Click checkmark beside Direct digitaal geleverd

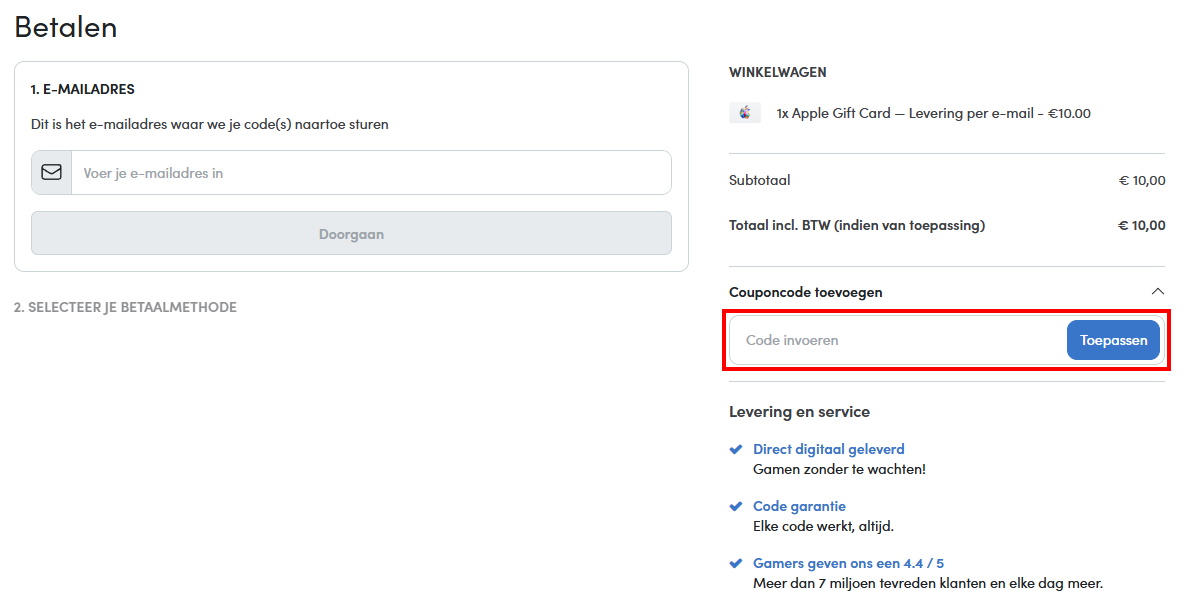[737, 450]
